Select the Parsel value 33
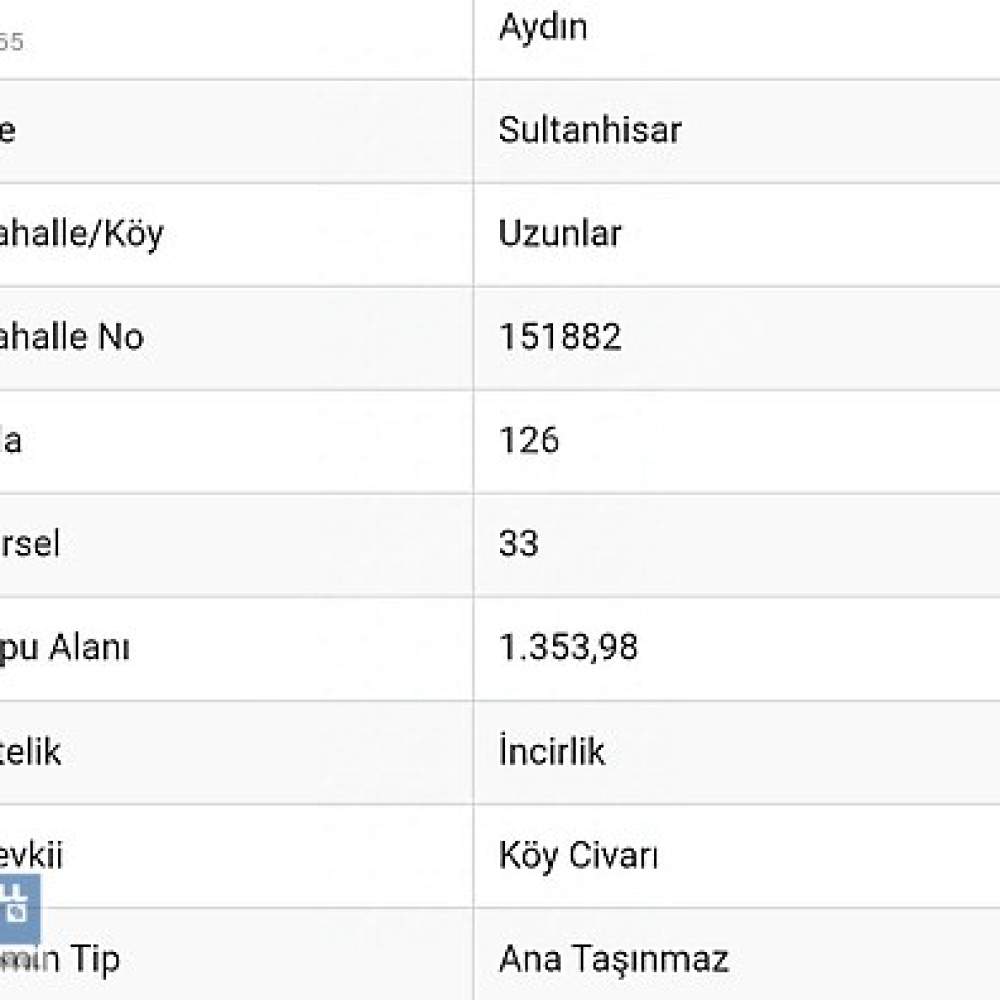This screenshot has height=1000, width=1000. click(518, 544)
